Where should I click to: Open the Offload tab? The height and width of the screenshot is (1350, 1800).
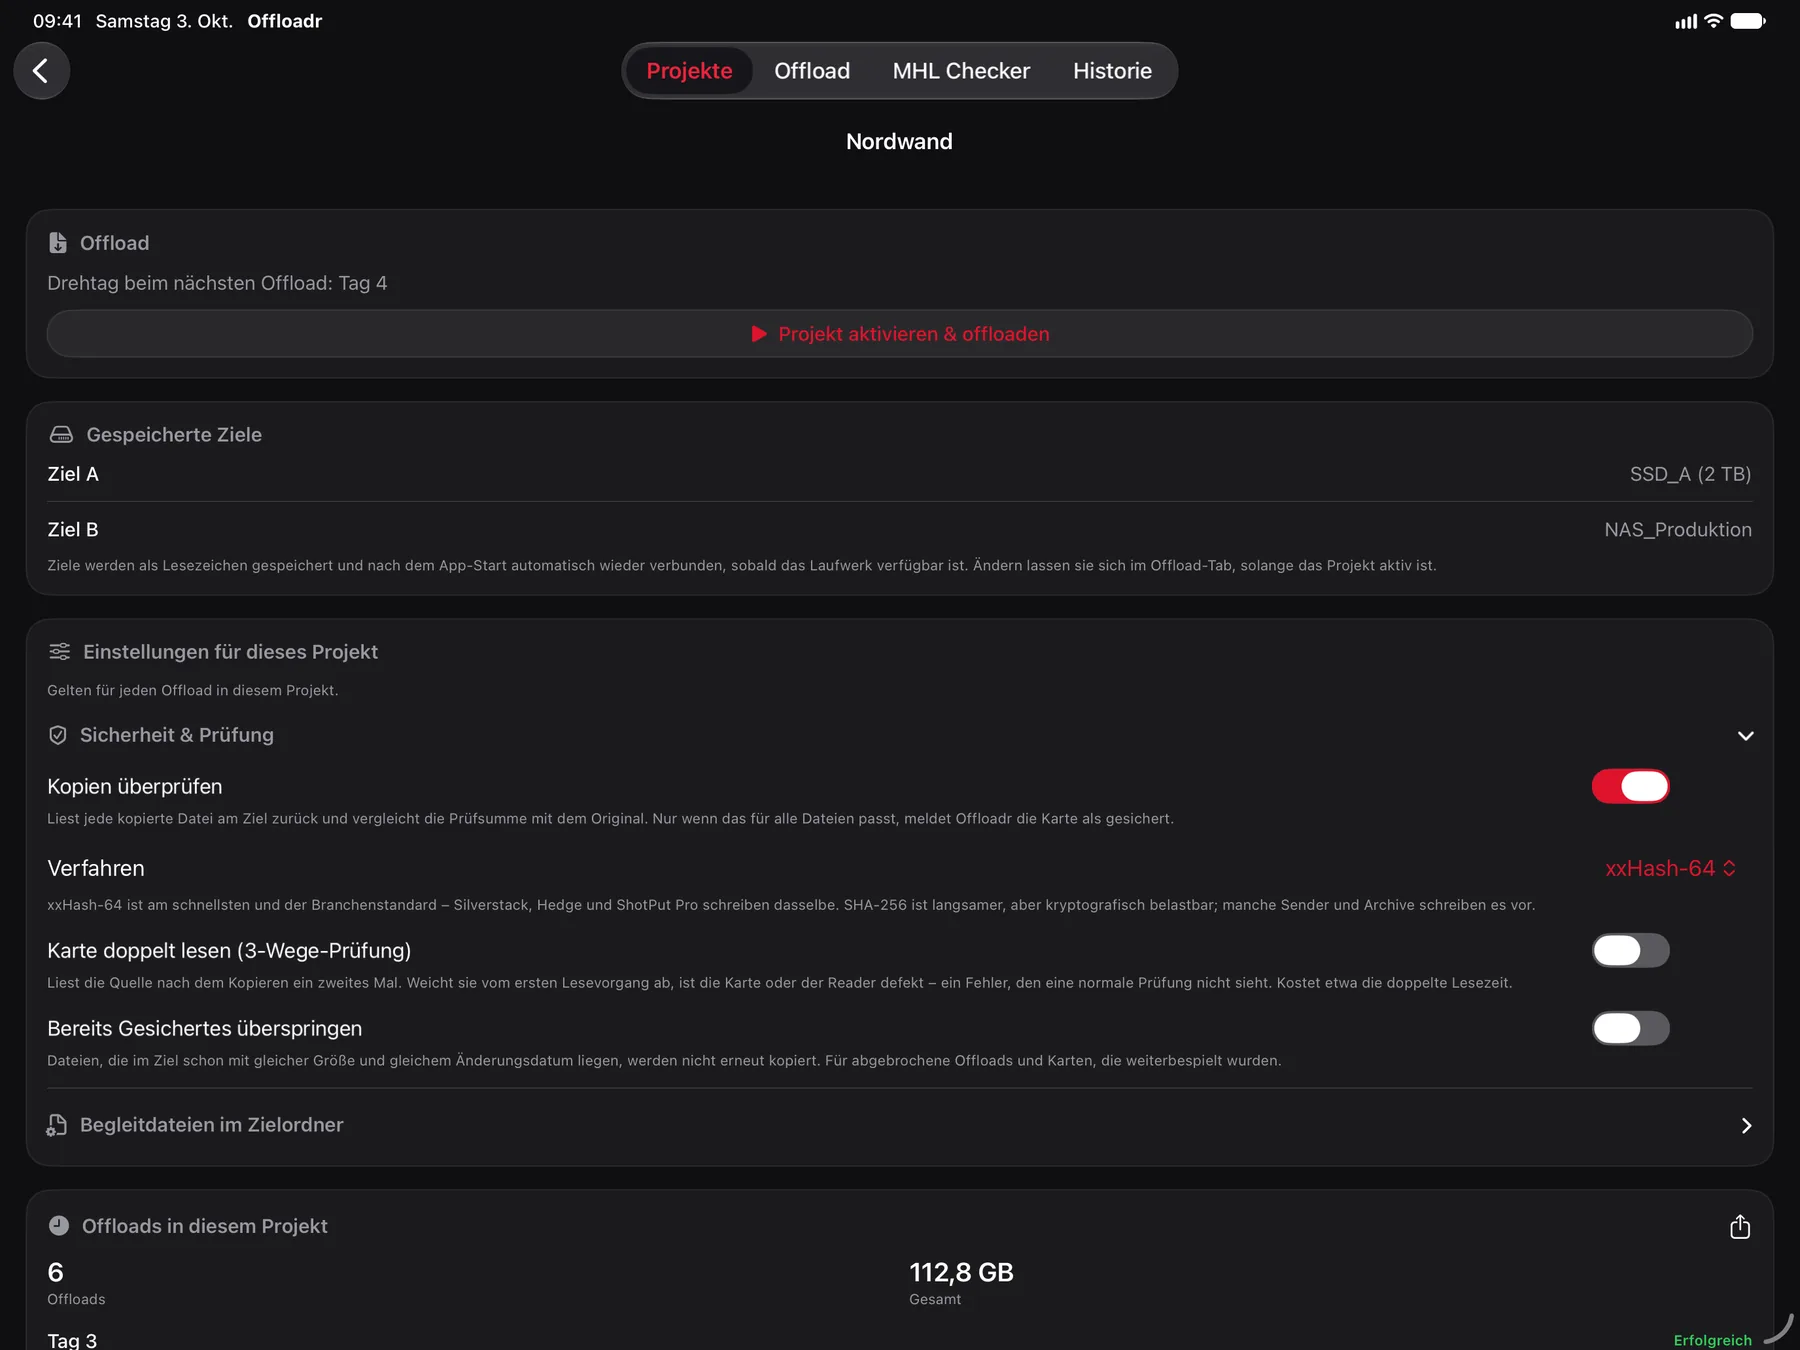pos(812,71)
